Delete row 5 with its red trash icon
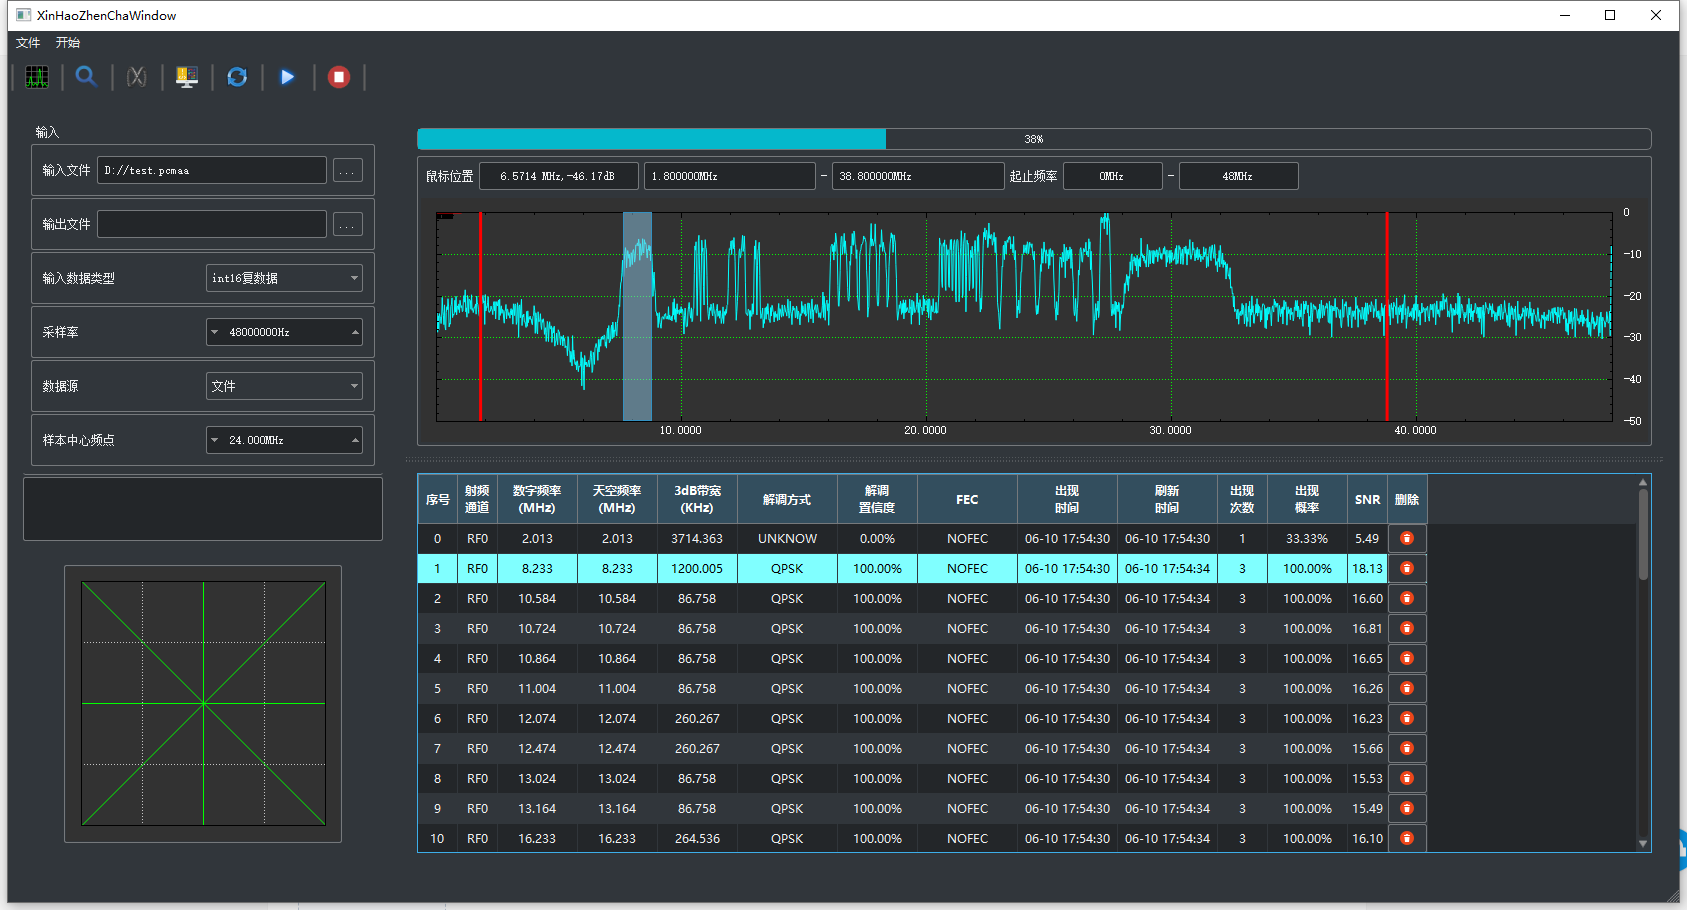The image size is (1687, 910). pyautogui.click(x=1407, y=688)
